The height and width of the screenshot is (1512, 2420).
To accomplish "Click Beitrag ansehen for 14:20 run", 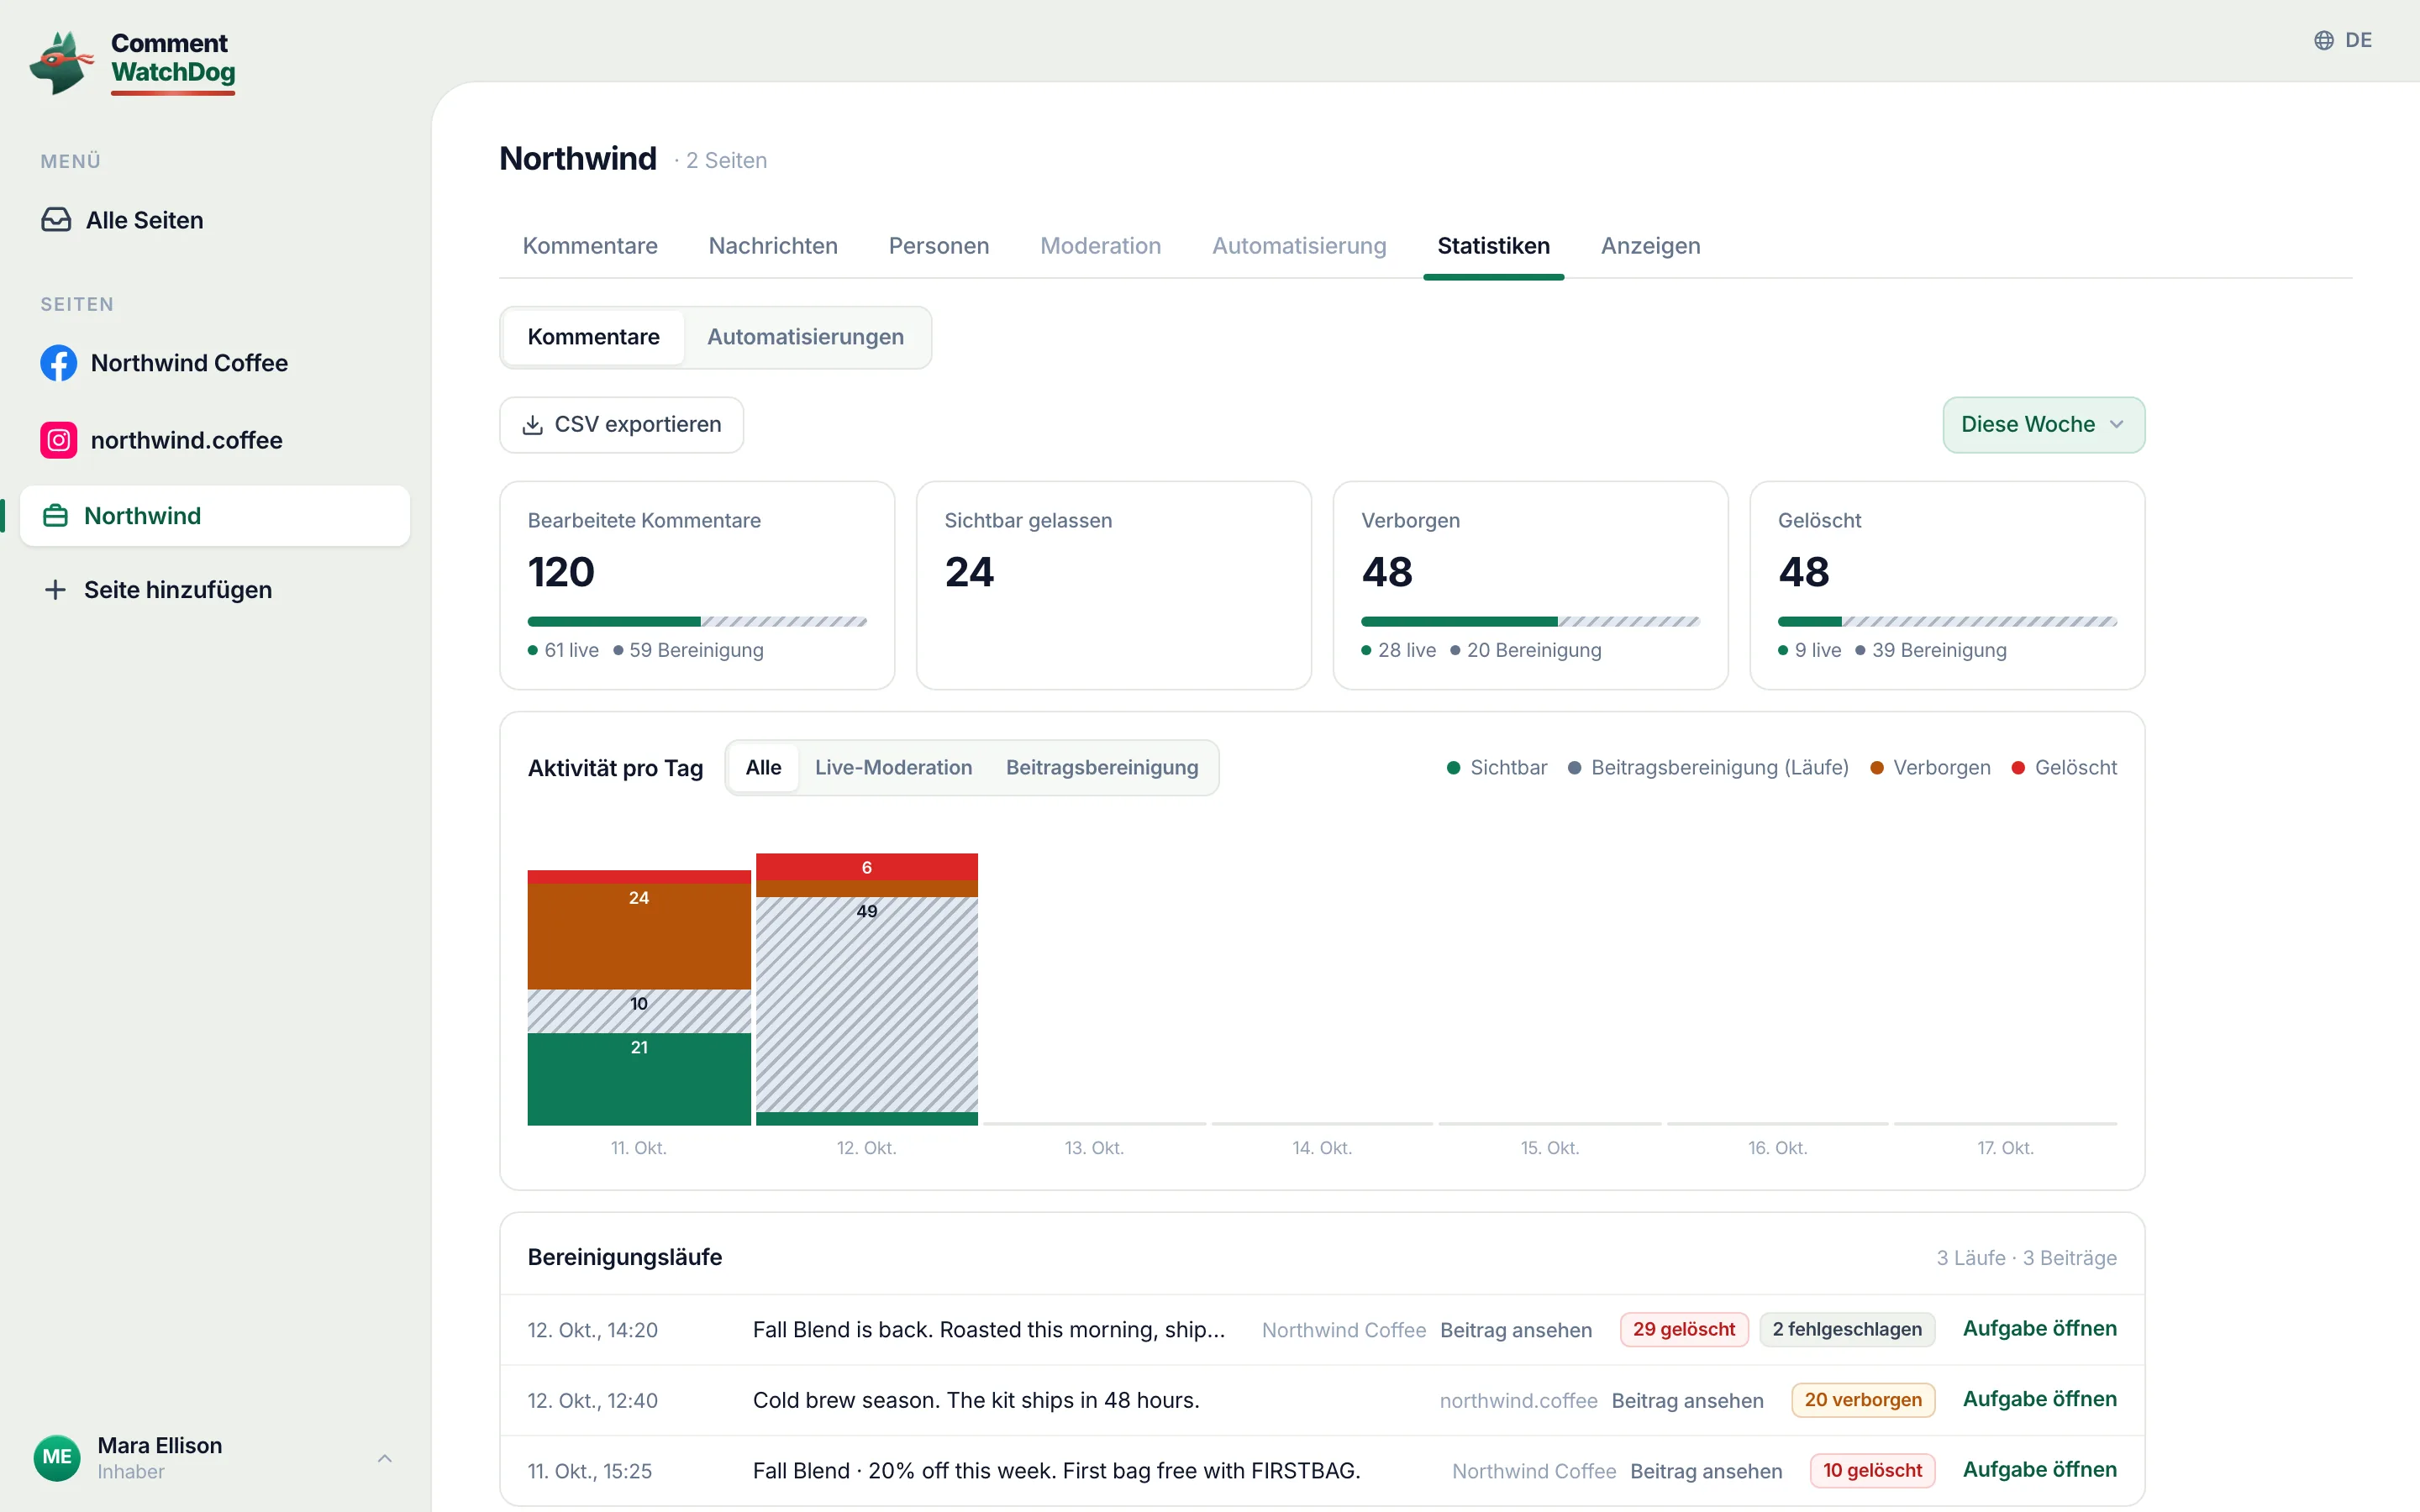I will [x=1516, y=1330].
